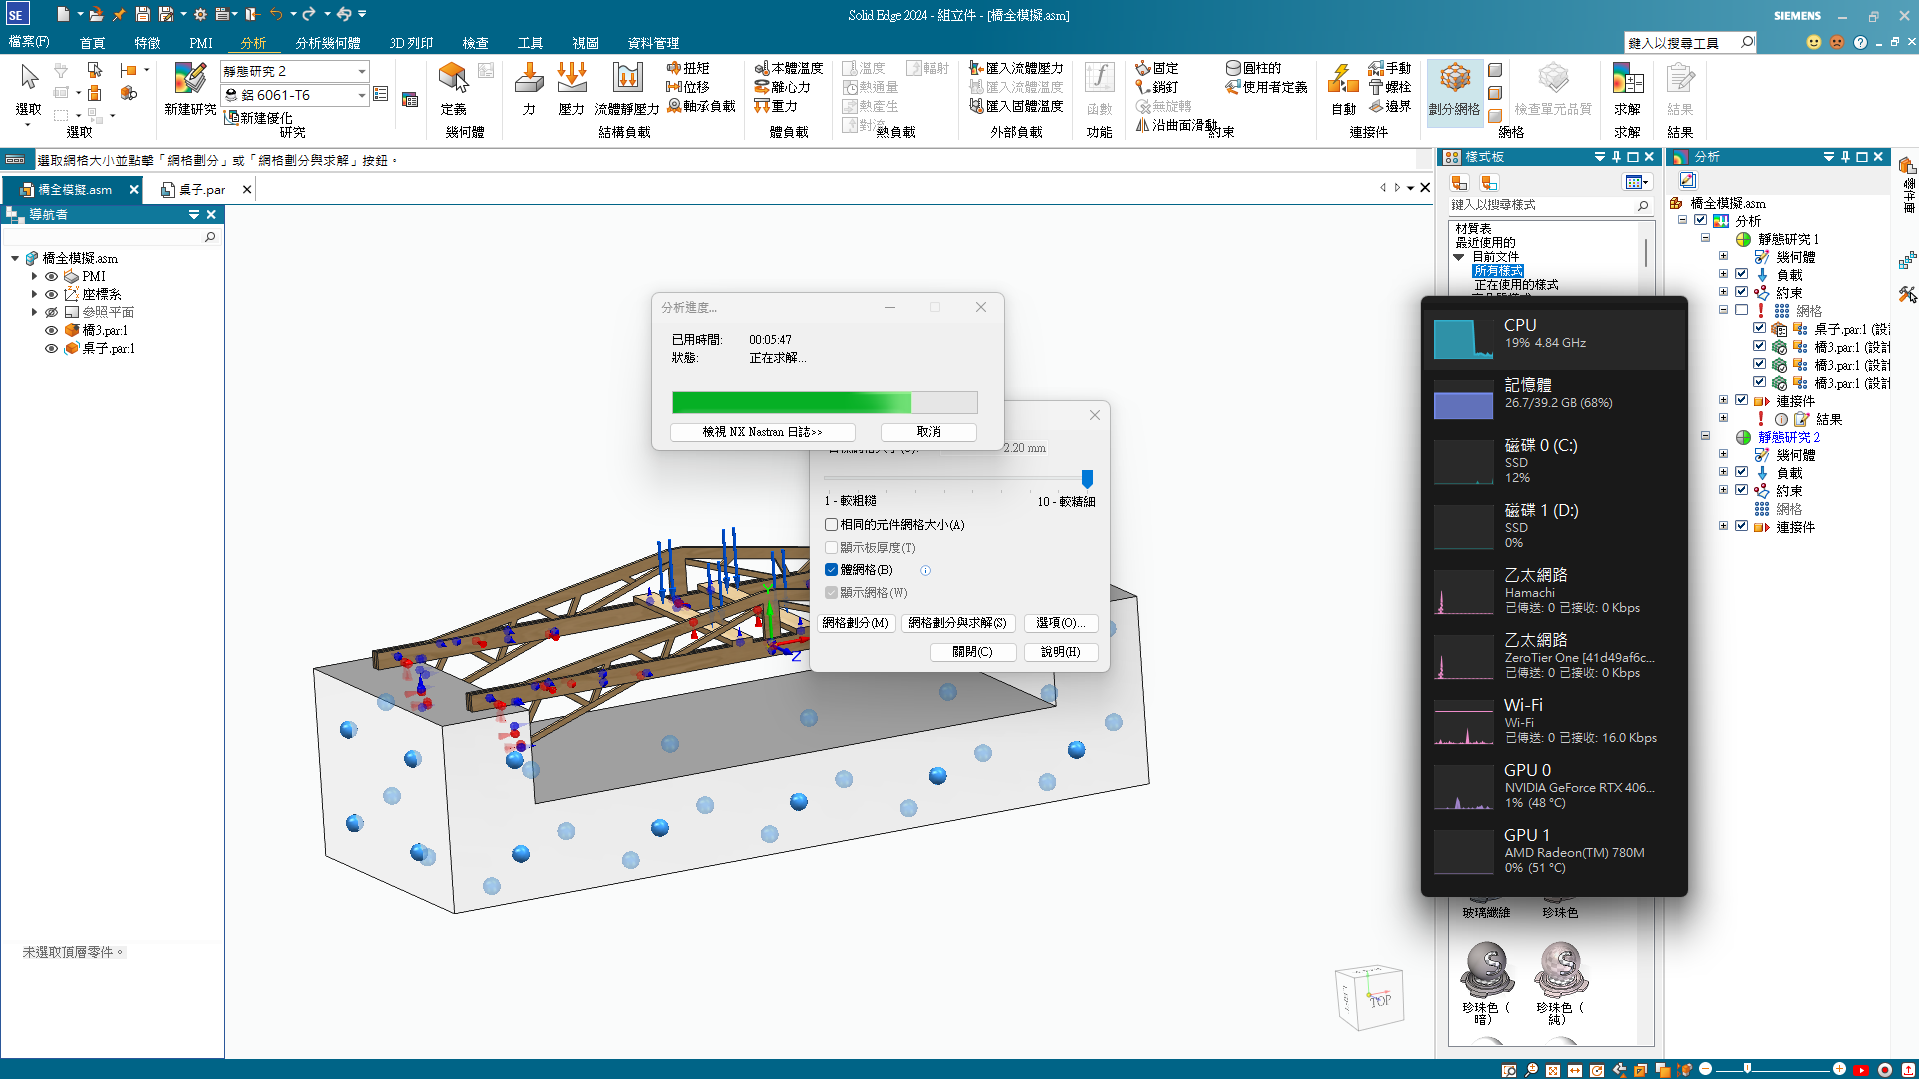This screenshot has width=1919, height=1079.
Task: Hide 橋3.par:1 using its eye icon
Action: click(51, 331)
